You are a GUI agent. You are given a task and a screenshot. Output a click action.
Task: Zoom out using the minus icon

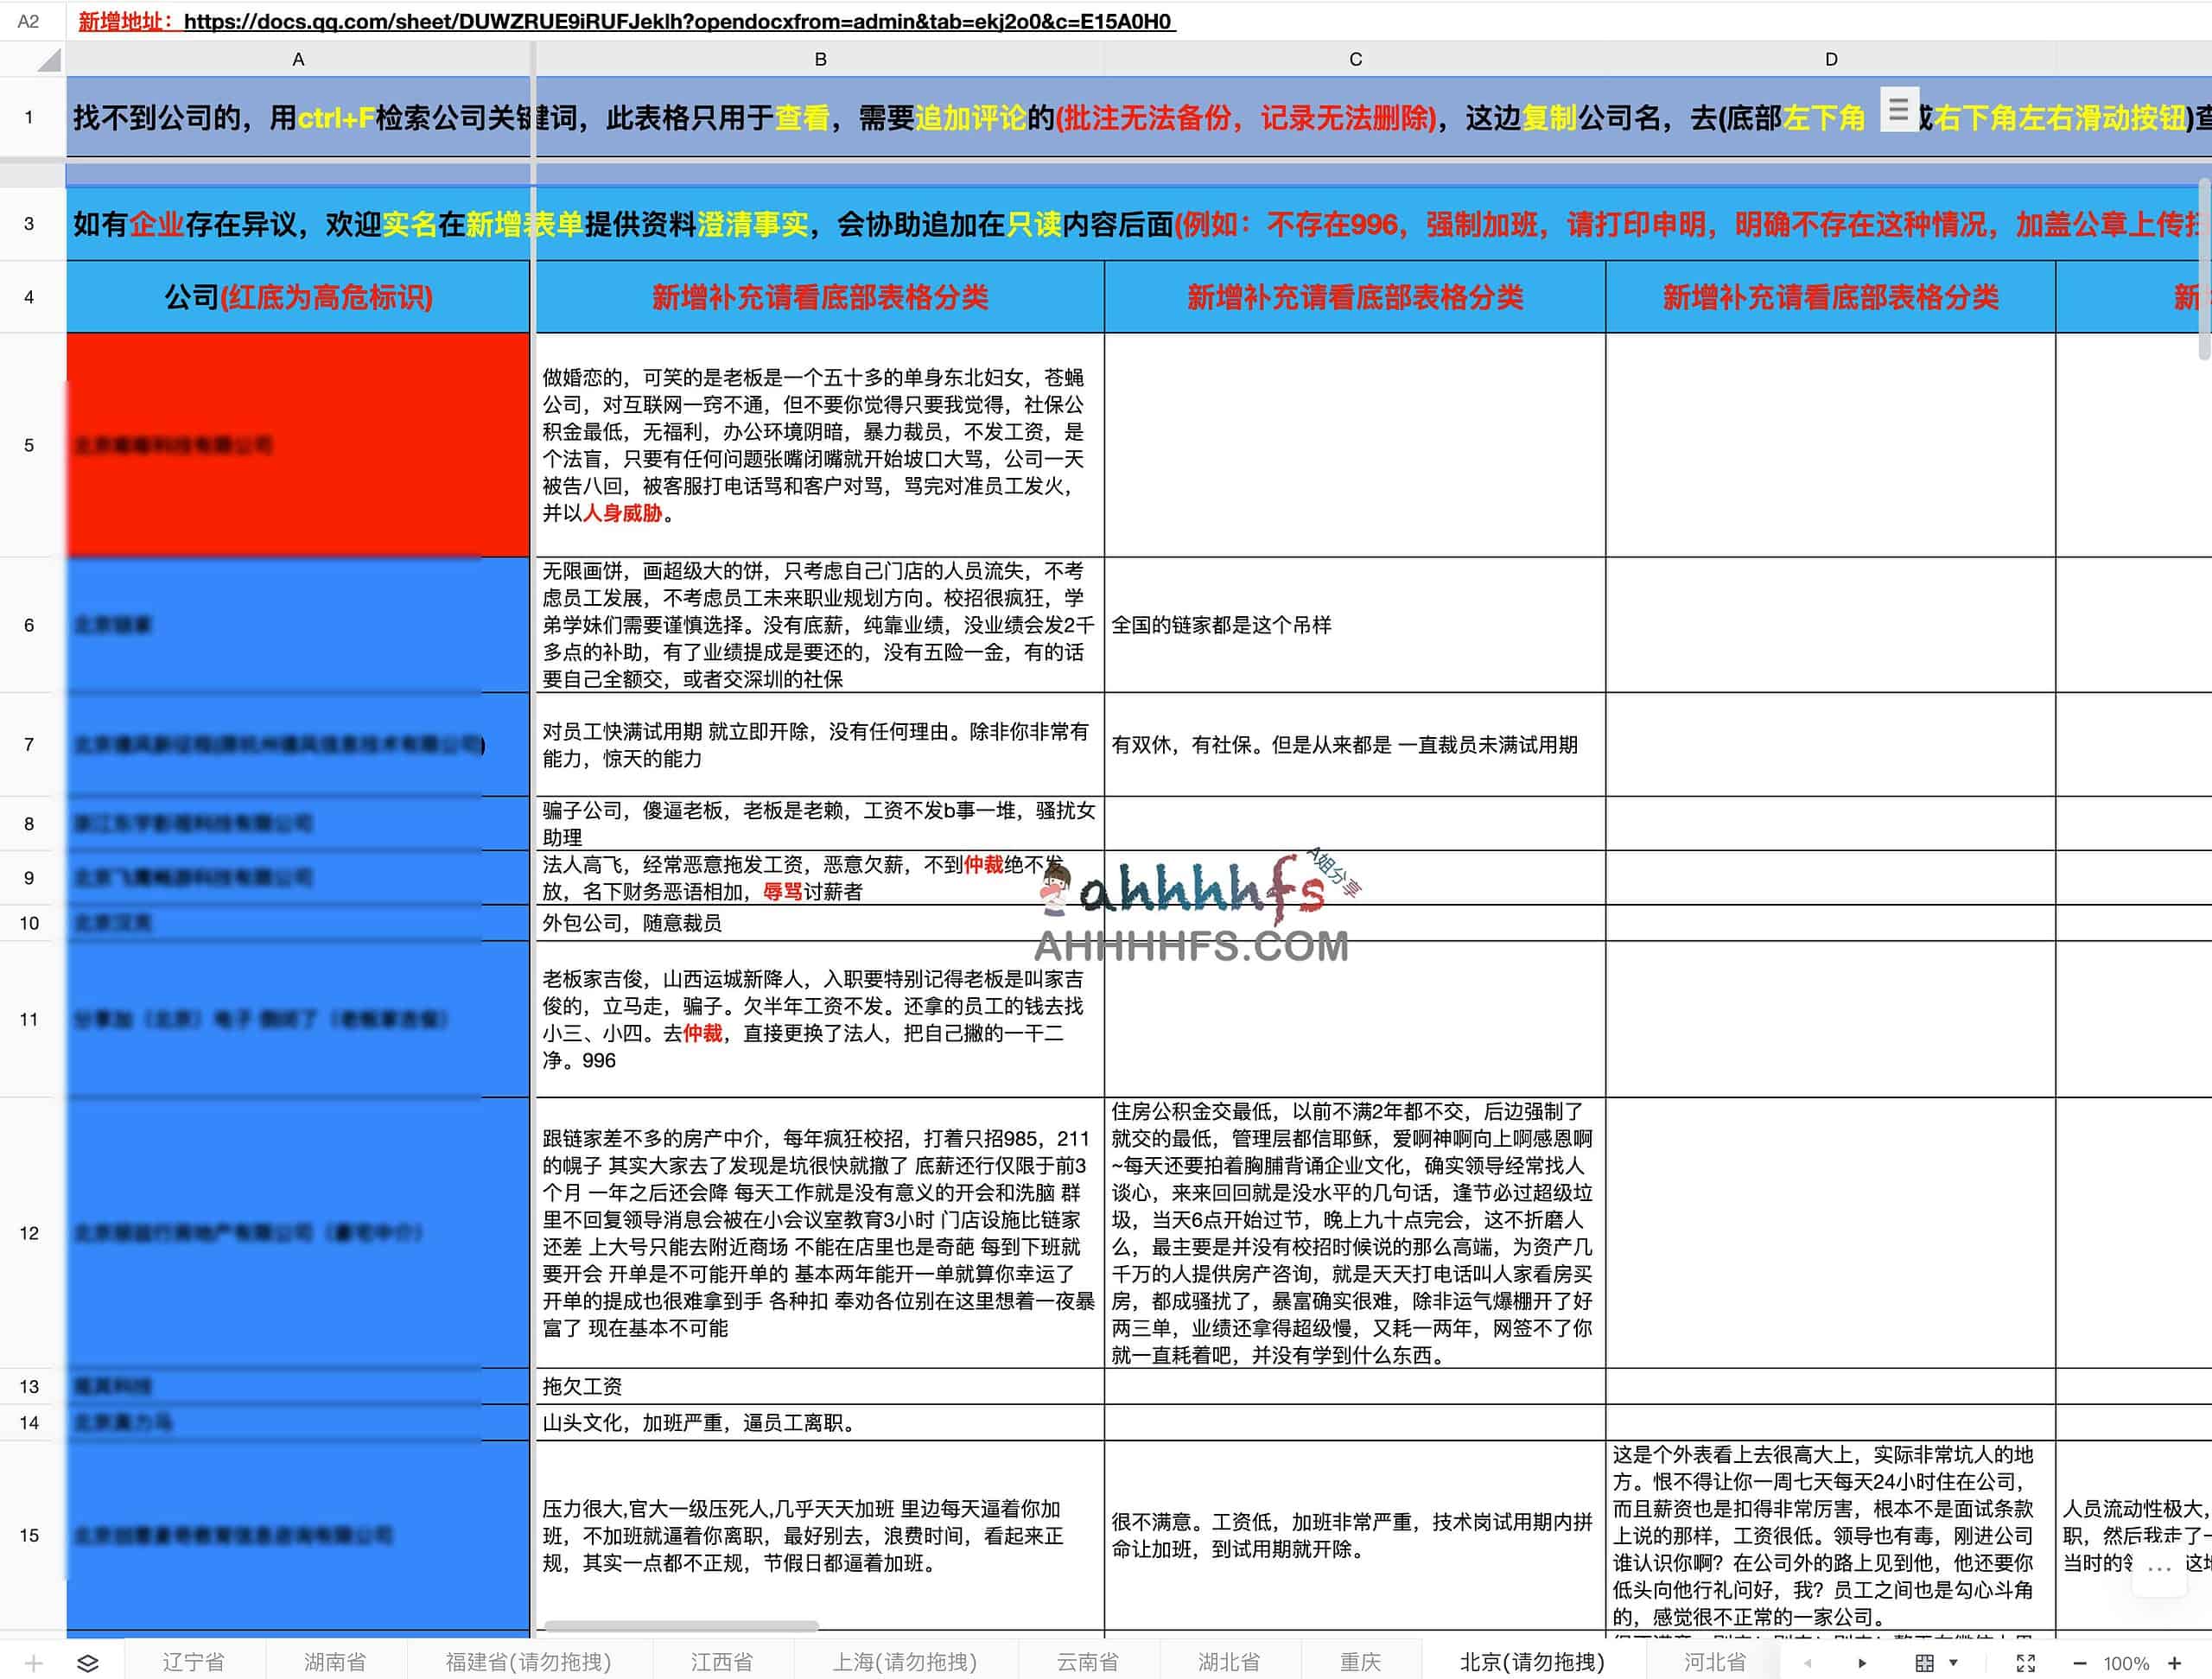click(x=2081, y=1663)
